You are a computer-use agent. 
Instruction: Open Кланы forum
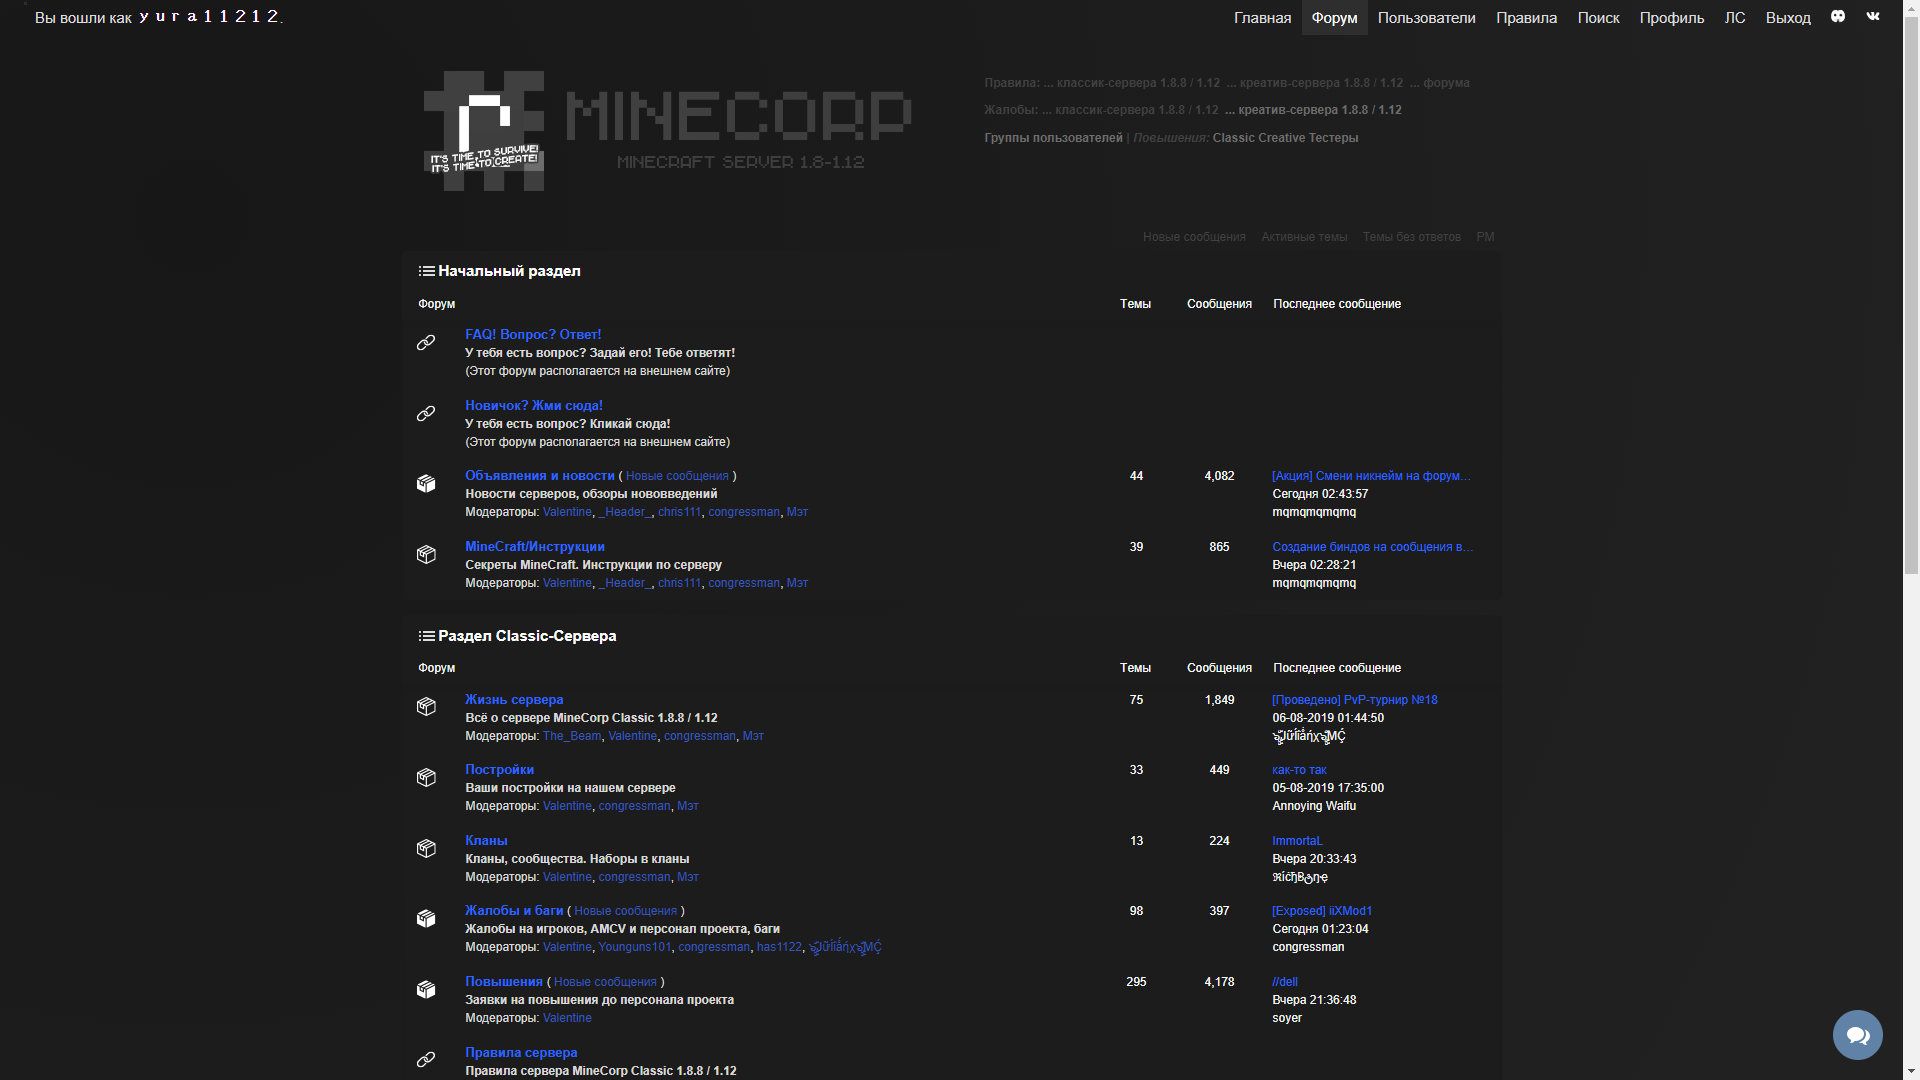tap(486, 841)
